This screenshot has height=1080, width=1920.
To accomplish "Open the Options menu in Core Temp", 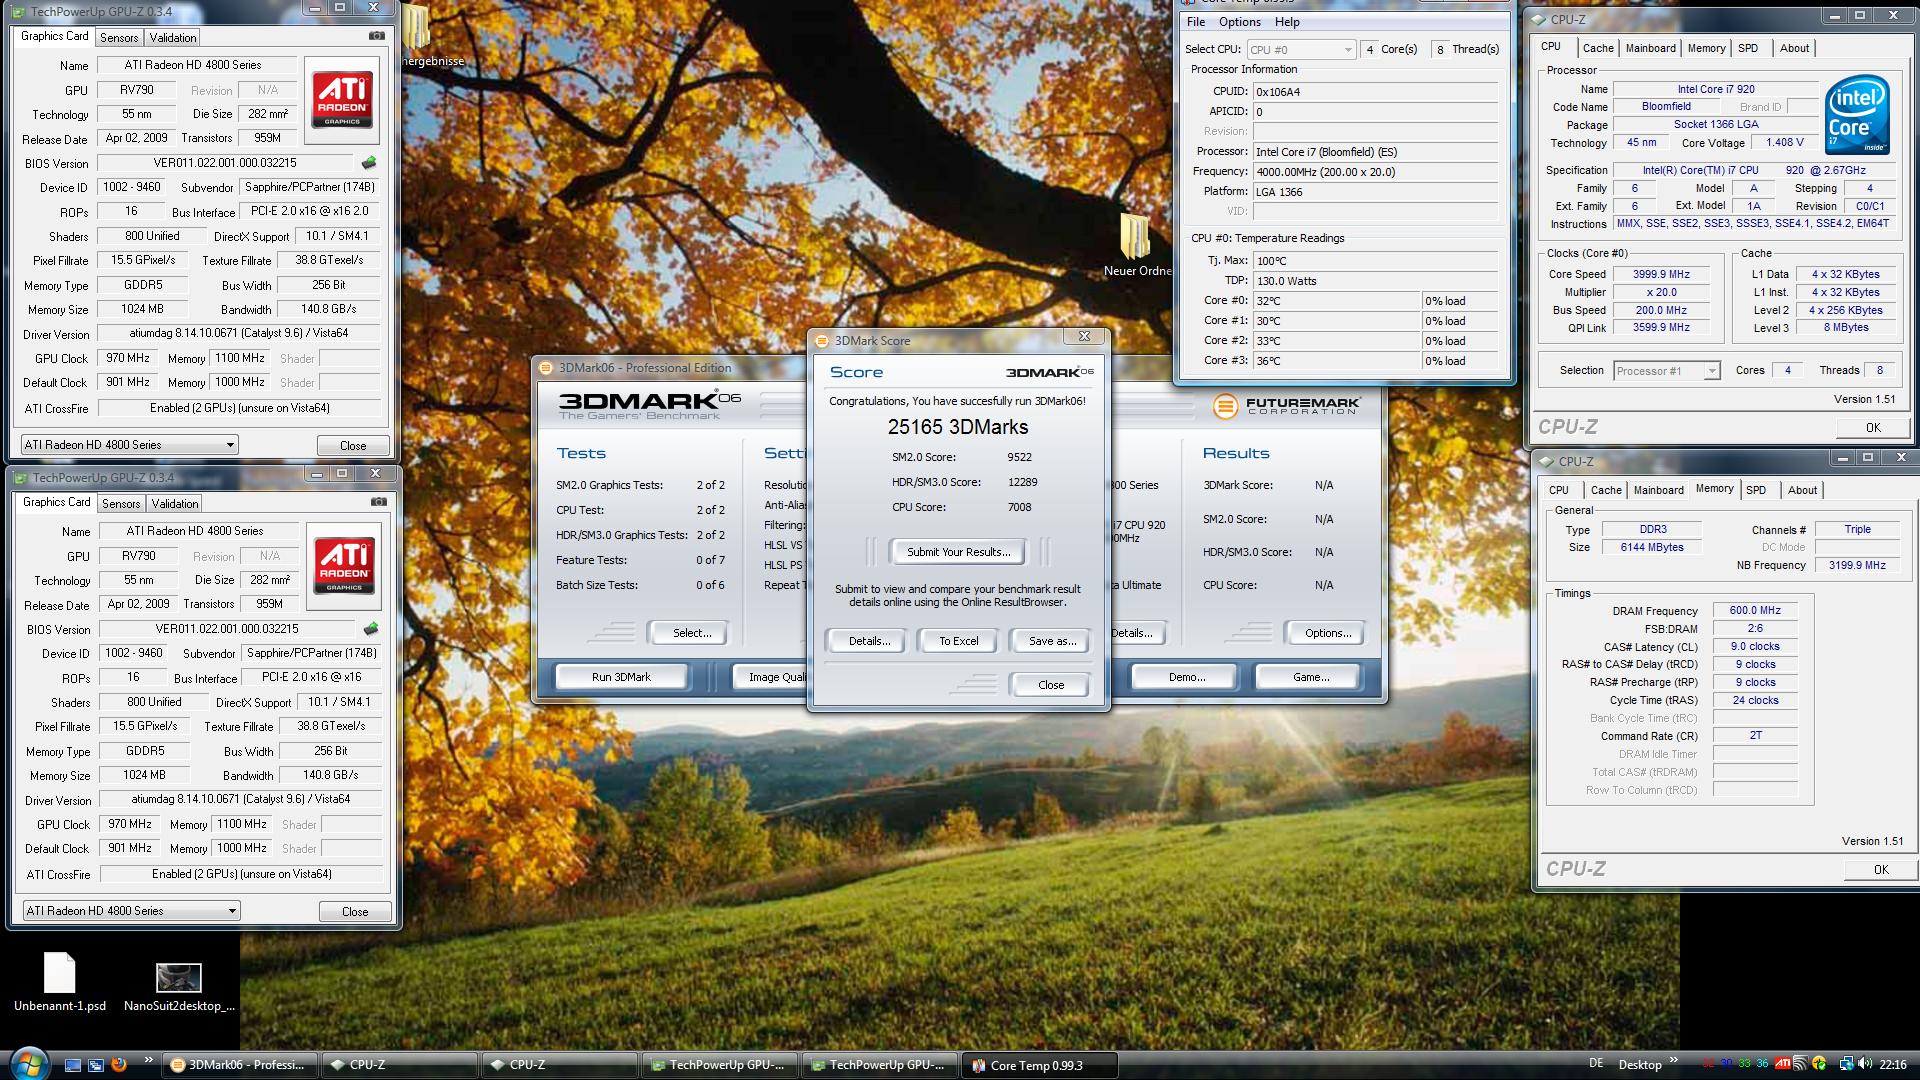I will (1239, 22).
